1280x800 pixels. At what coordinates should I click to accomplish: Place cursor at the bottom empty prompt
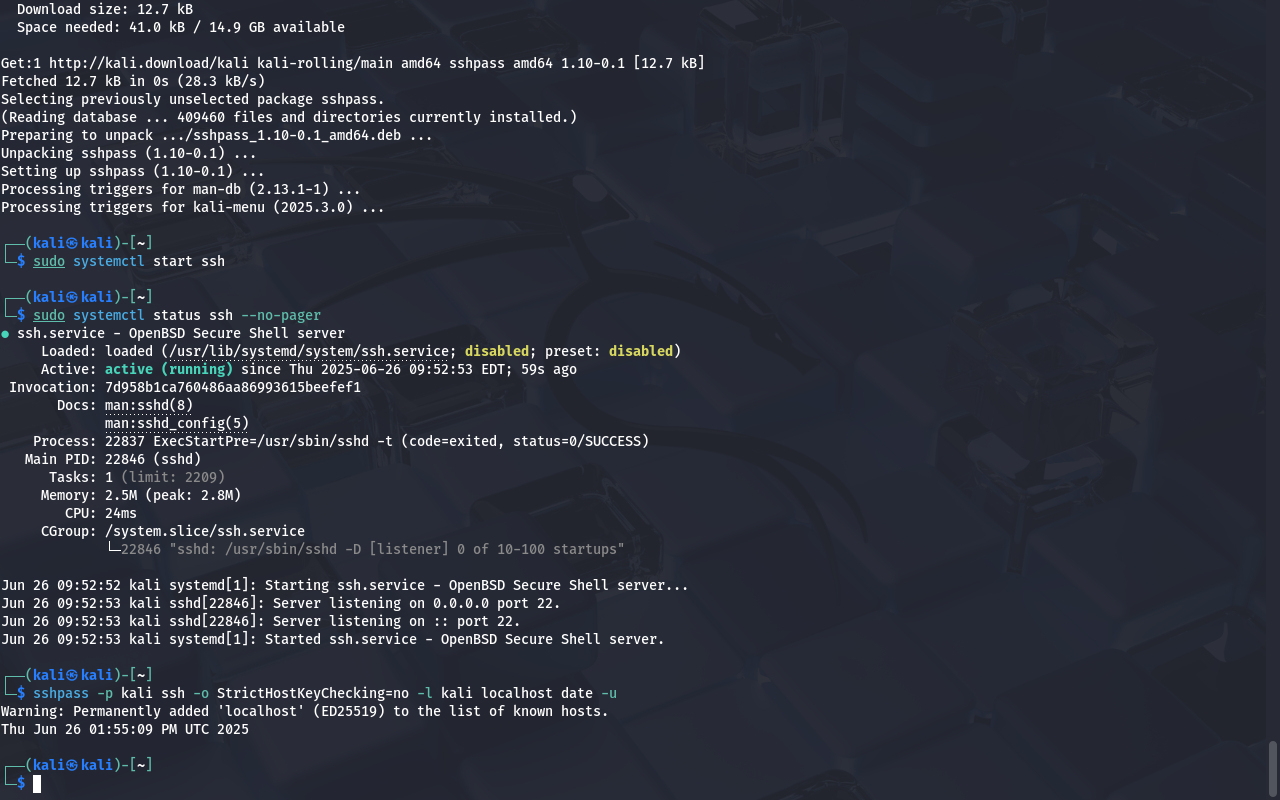pyautogui.click(x=37, y=783)
